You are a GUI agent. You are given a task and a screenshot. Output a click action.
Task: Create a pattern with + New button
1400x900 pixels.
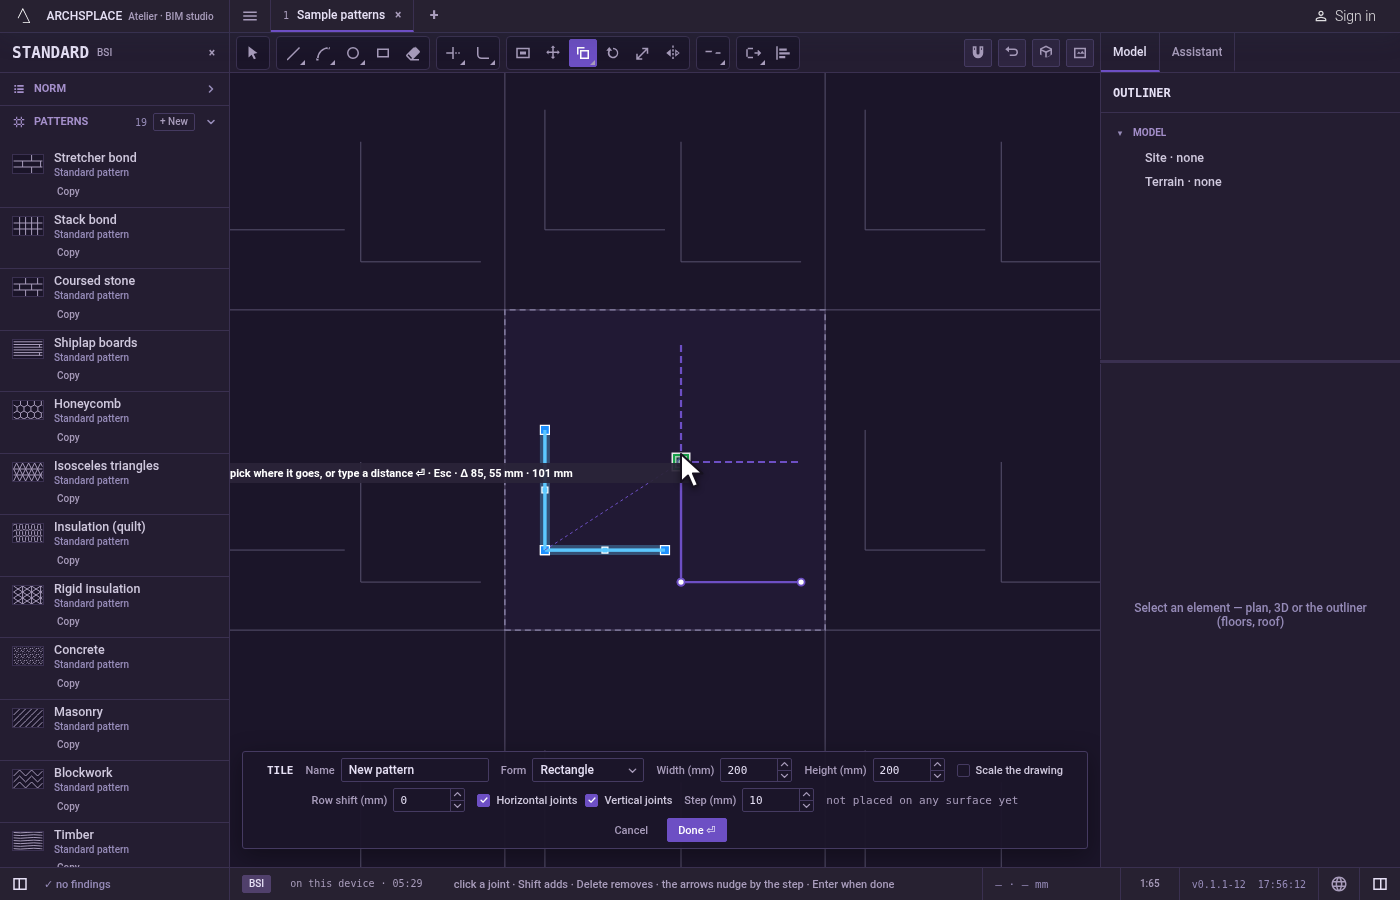click(x=174, y=122)
